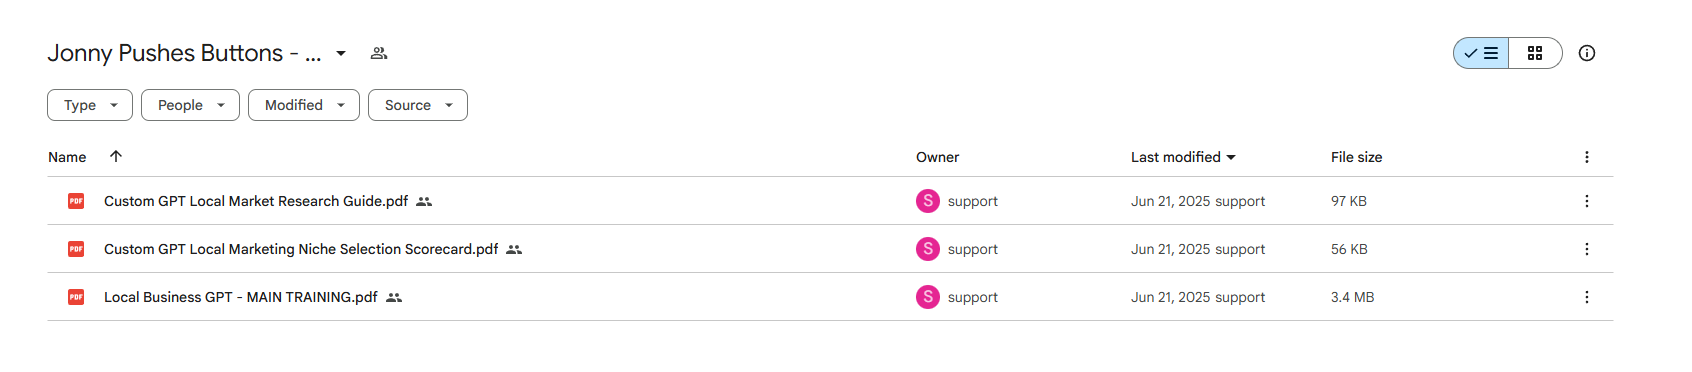Screen dimensions: 1692x372
Task: Open more options in the column header
Action: click(x=1587, y=157)
